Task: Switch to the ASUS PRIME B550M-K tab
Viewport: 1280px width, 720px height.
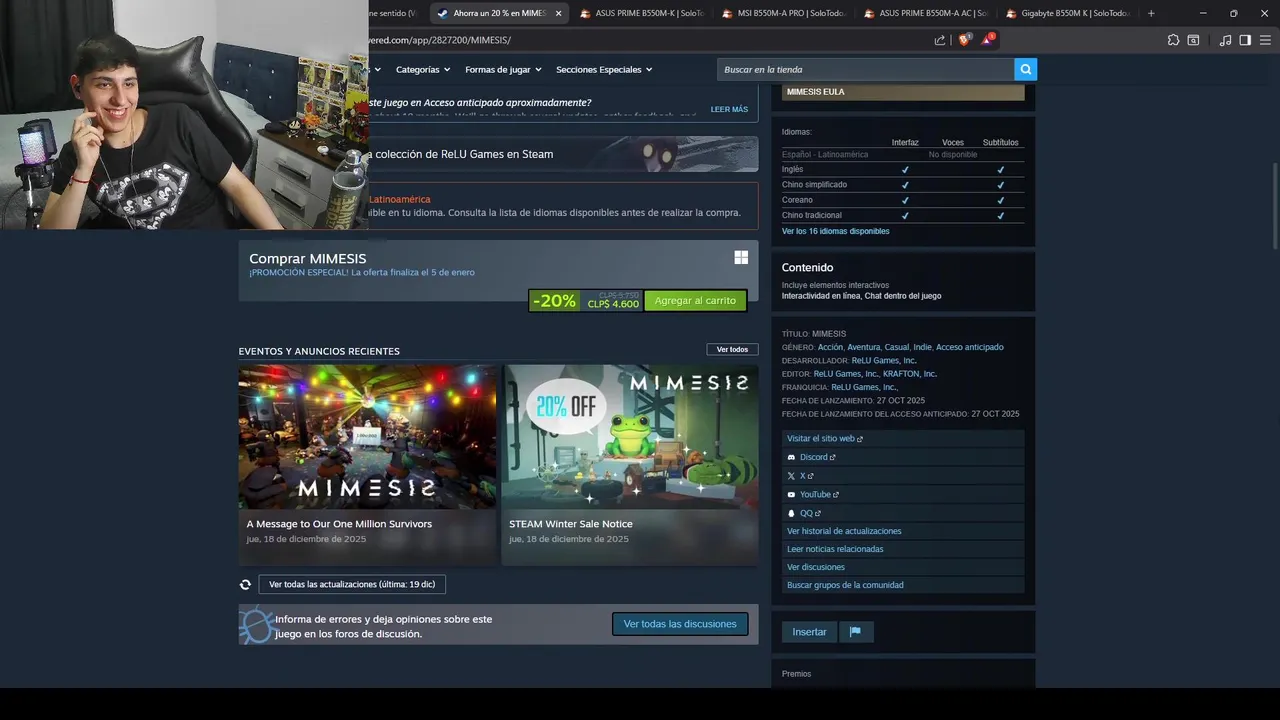Action: tap(644, 13)
